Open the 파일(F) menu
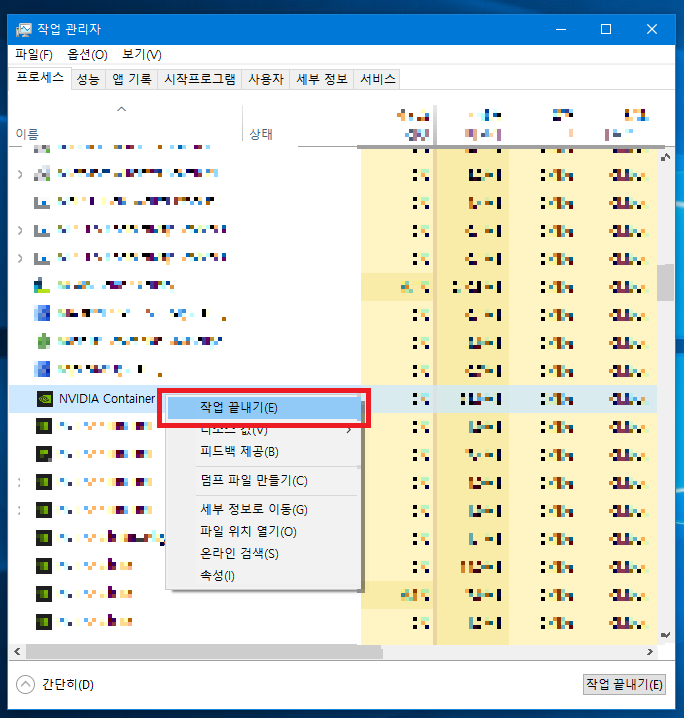 (33, 54)
